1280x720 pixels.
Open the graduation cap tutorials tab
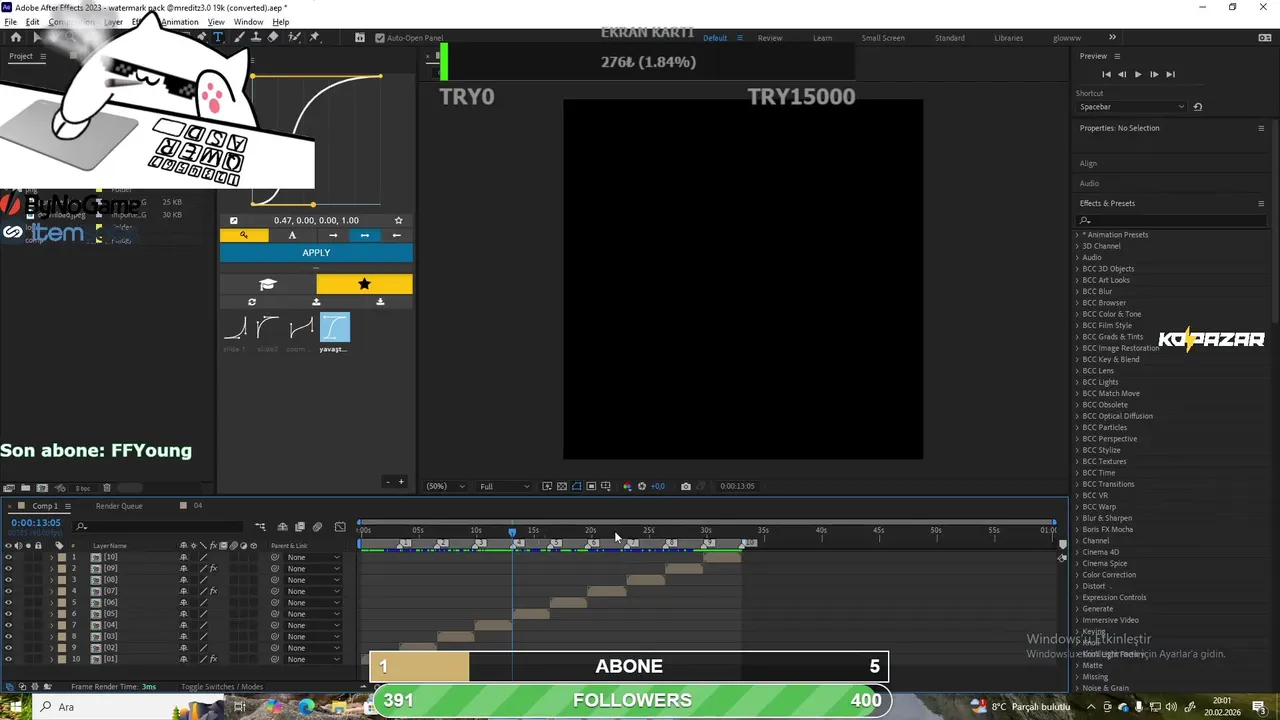pos(267,284)
